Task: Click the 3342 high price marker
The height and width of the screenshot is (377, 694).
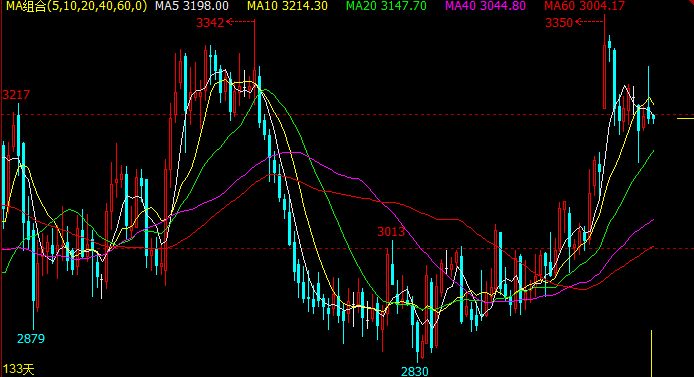Action: click(x=210, y=23)
